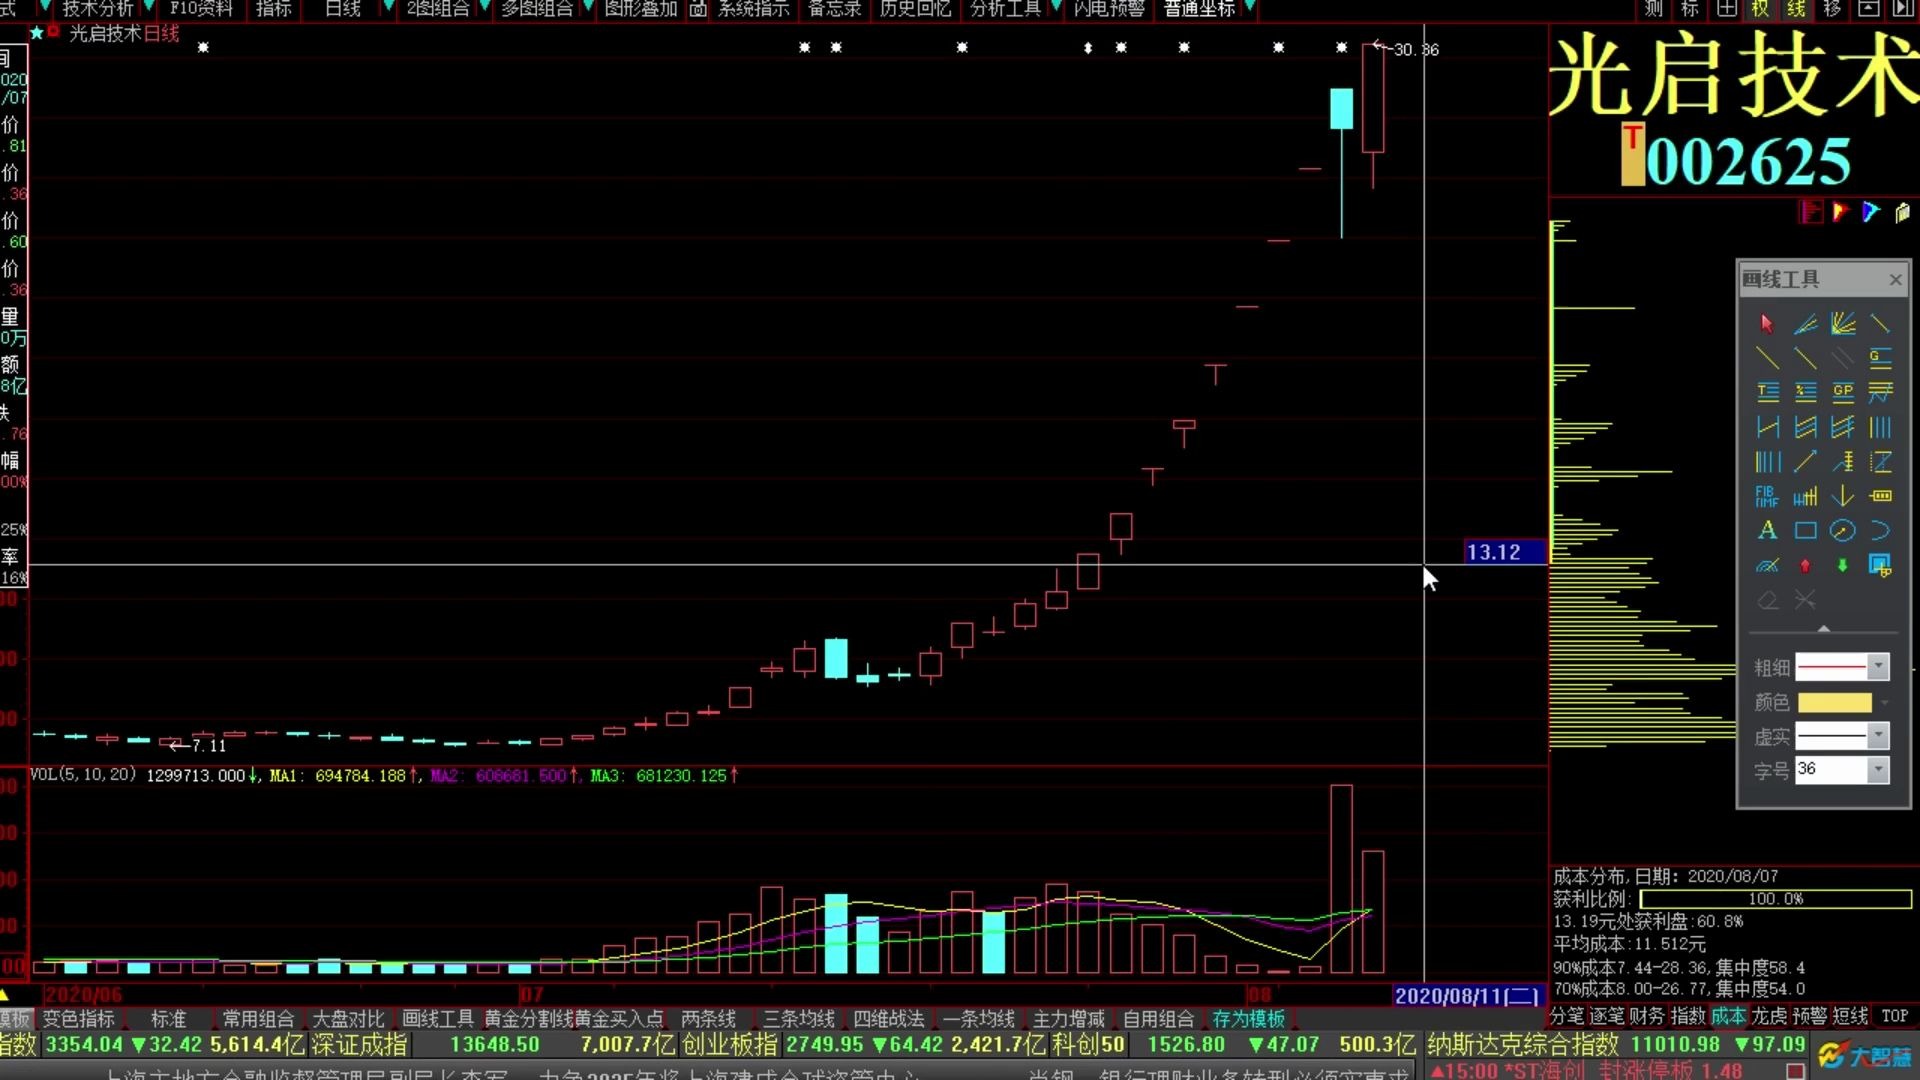Screen dimensions: 1920x1080
Task: Toggle the 移 move button
Action: point(1832,9)
